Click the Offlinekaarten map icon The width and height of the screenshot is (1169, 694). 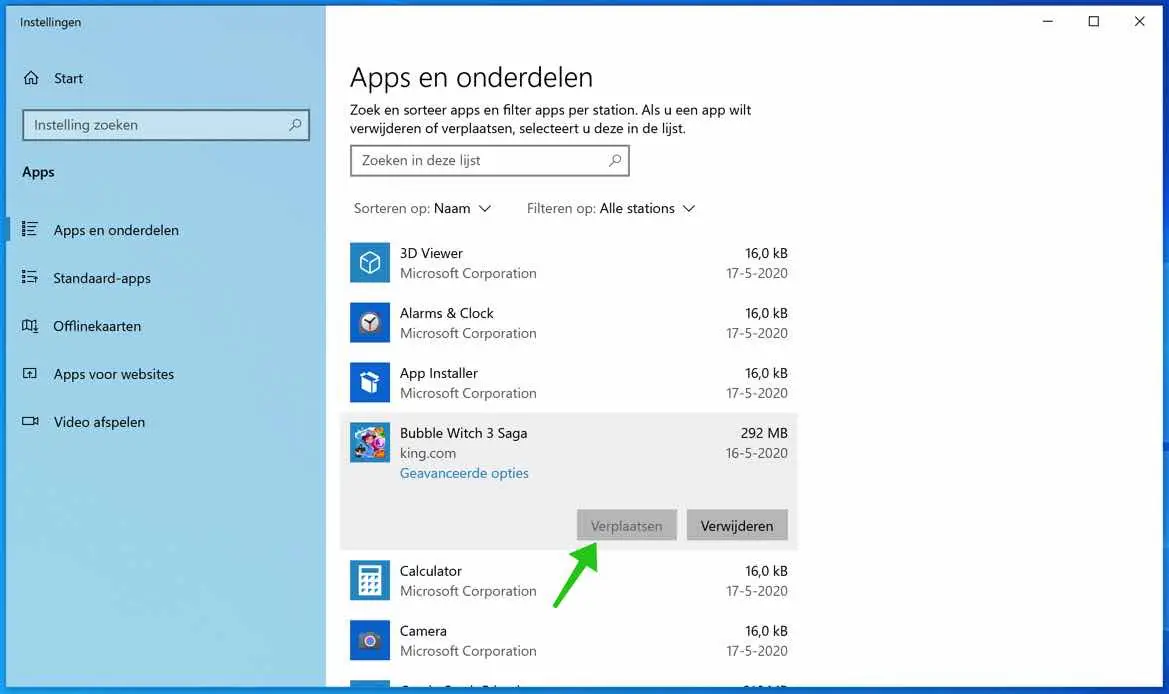point(30,326)
